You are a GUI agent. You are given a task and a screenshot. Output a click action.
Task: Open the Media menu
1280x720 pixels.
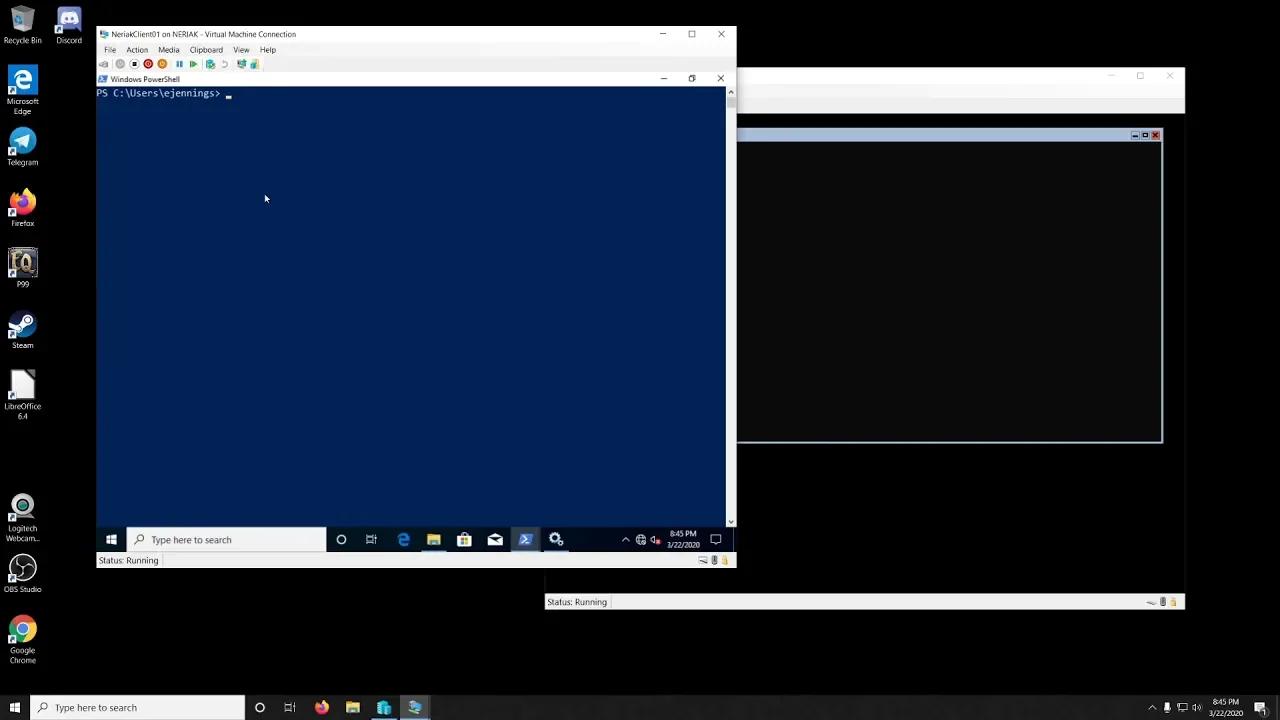click(x=168, y=49)
